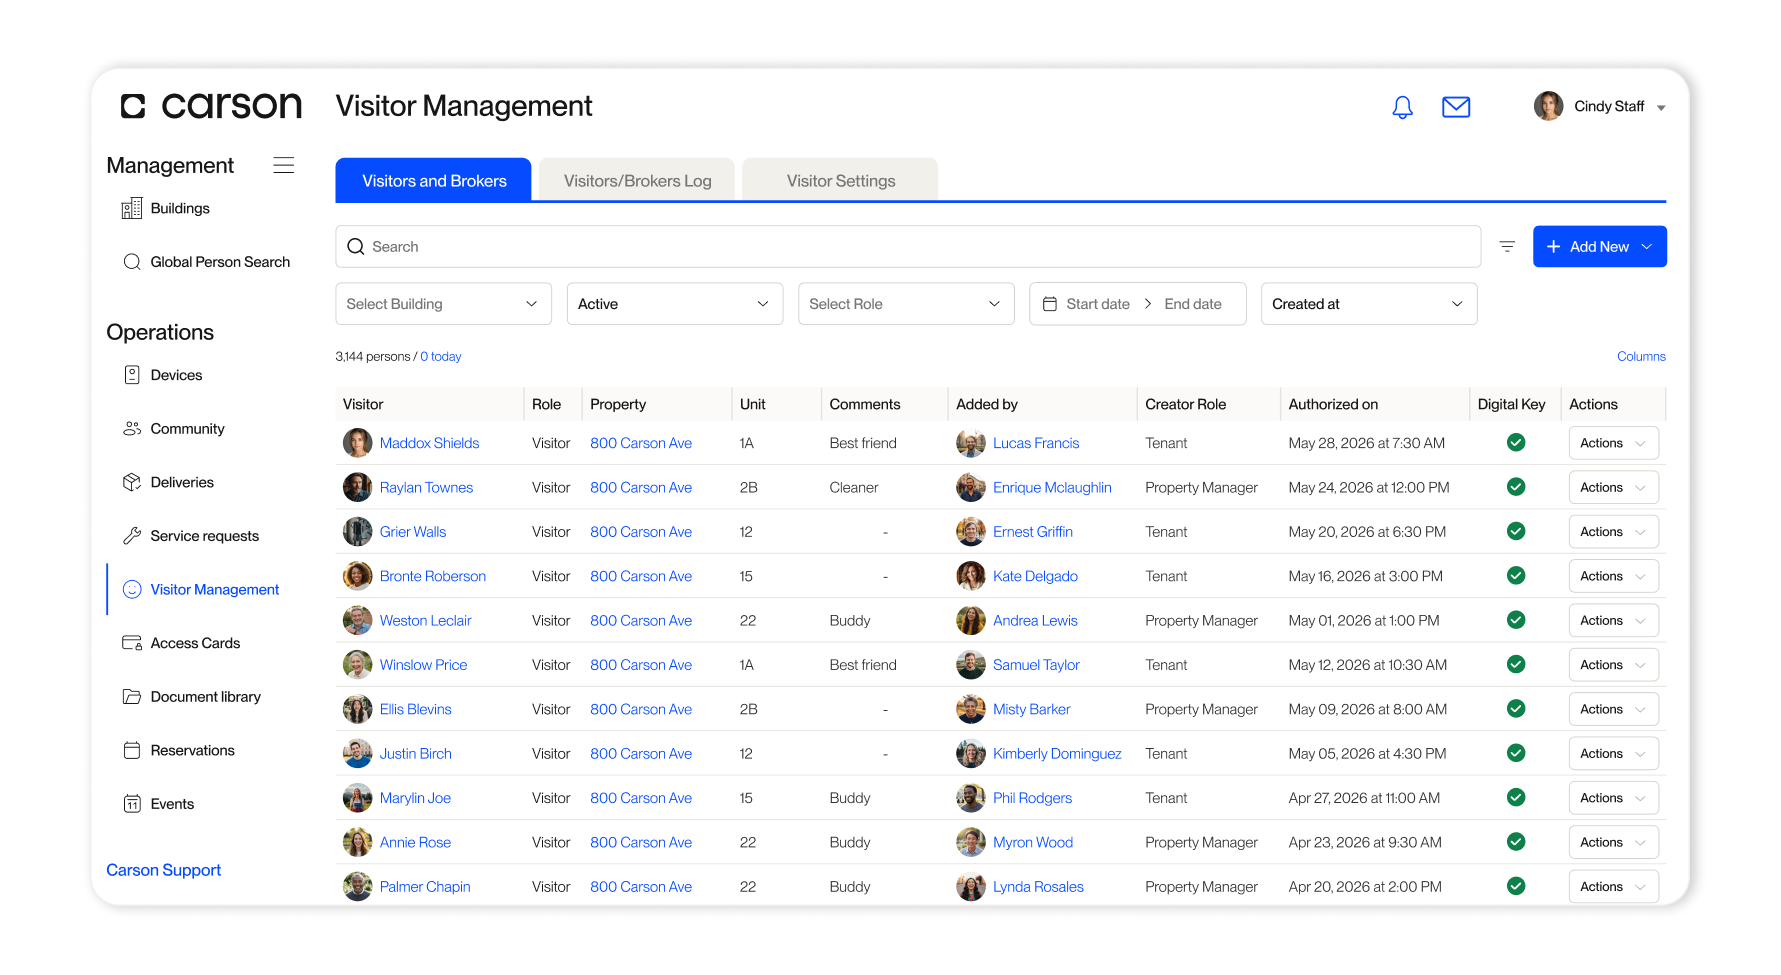Open Palmer Chapin visitor profile
This screenshot has width=1781, height=975.
425,887
